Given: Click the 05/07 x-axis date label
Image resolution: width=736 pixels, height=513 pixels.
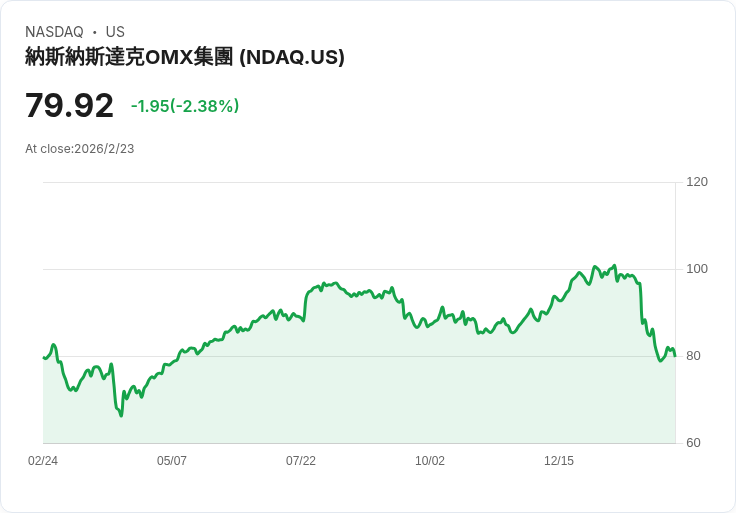Looking at the screenshot, I should coord(172,461).
